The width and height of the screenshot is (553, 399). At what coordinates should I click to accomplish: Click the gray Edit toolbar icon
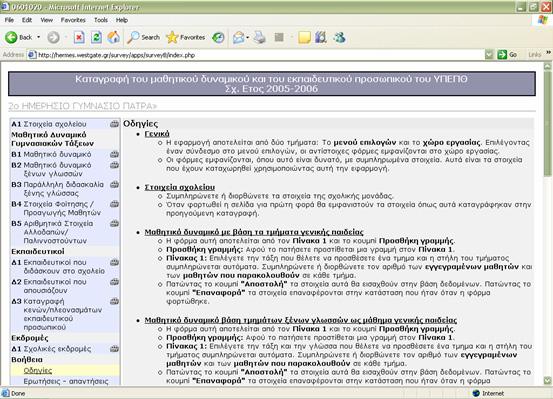[279, 37]
